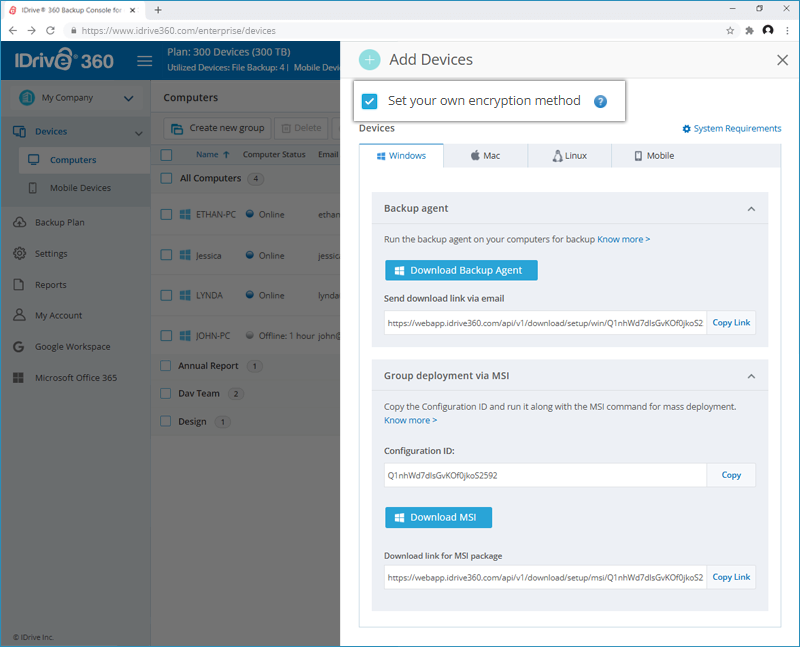Open the My Company dropdown
Image resolution: width=800 pixels, height=647 pixels.
(x=77, y=98)
